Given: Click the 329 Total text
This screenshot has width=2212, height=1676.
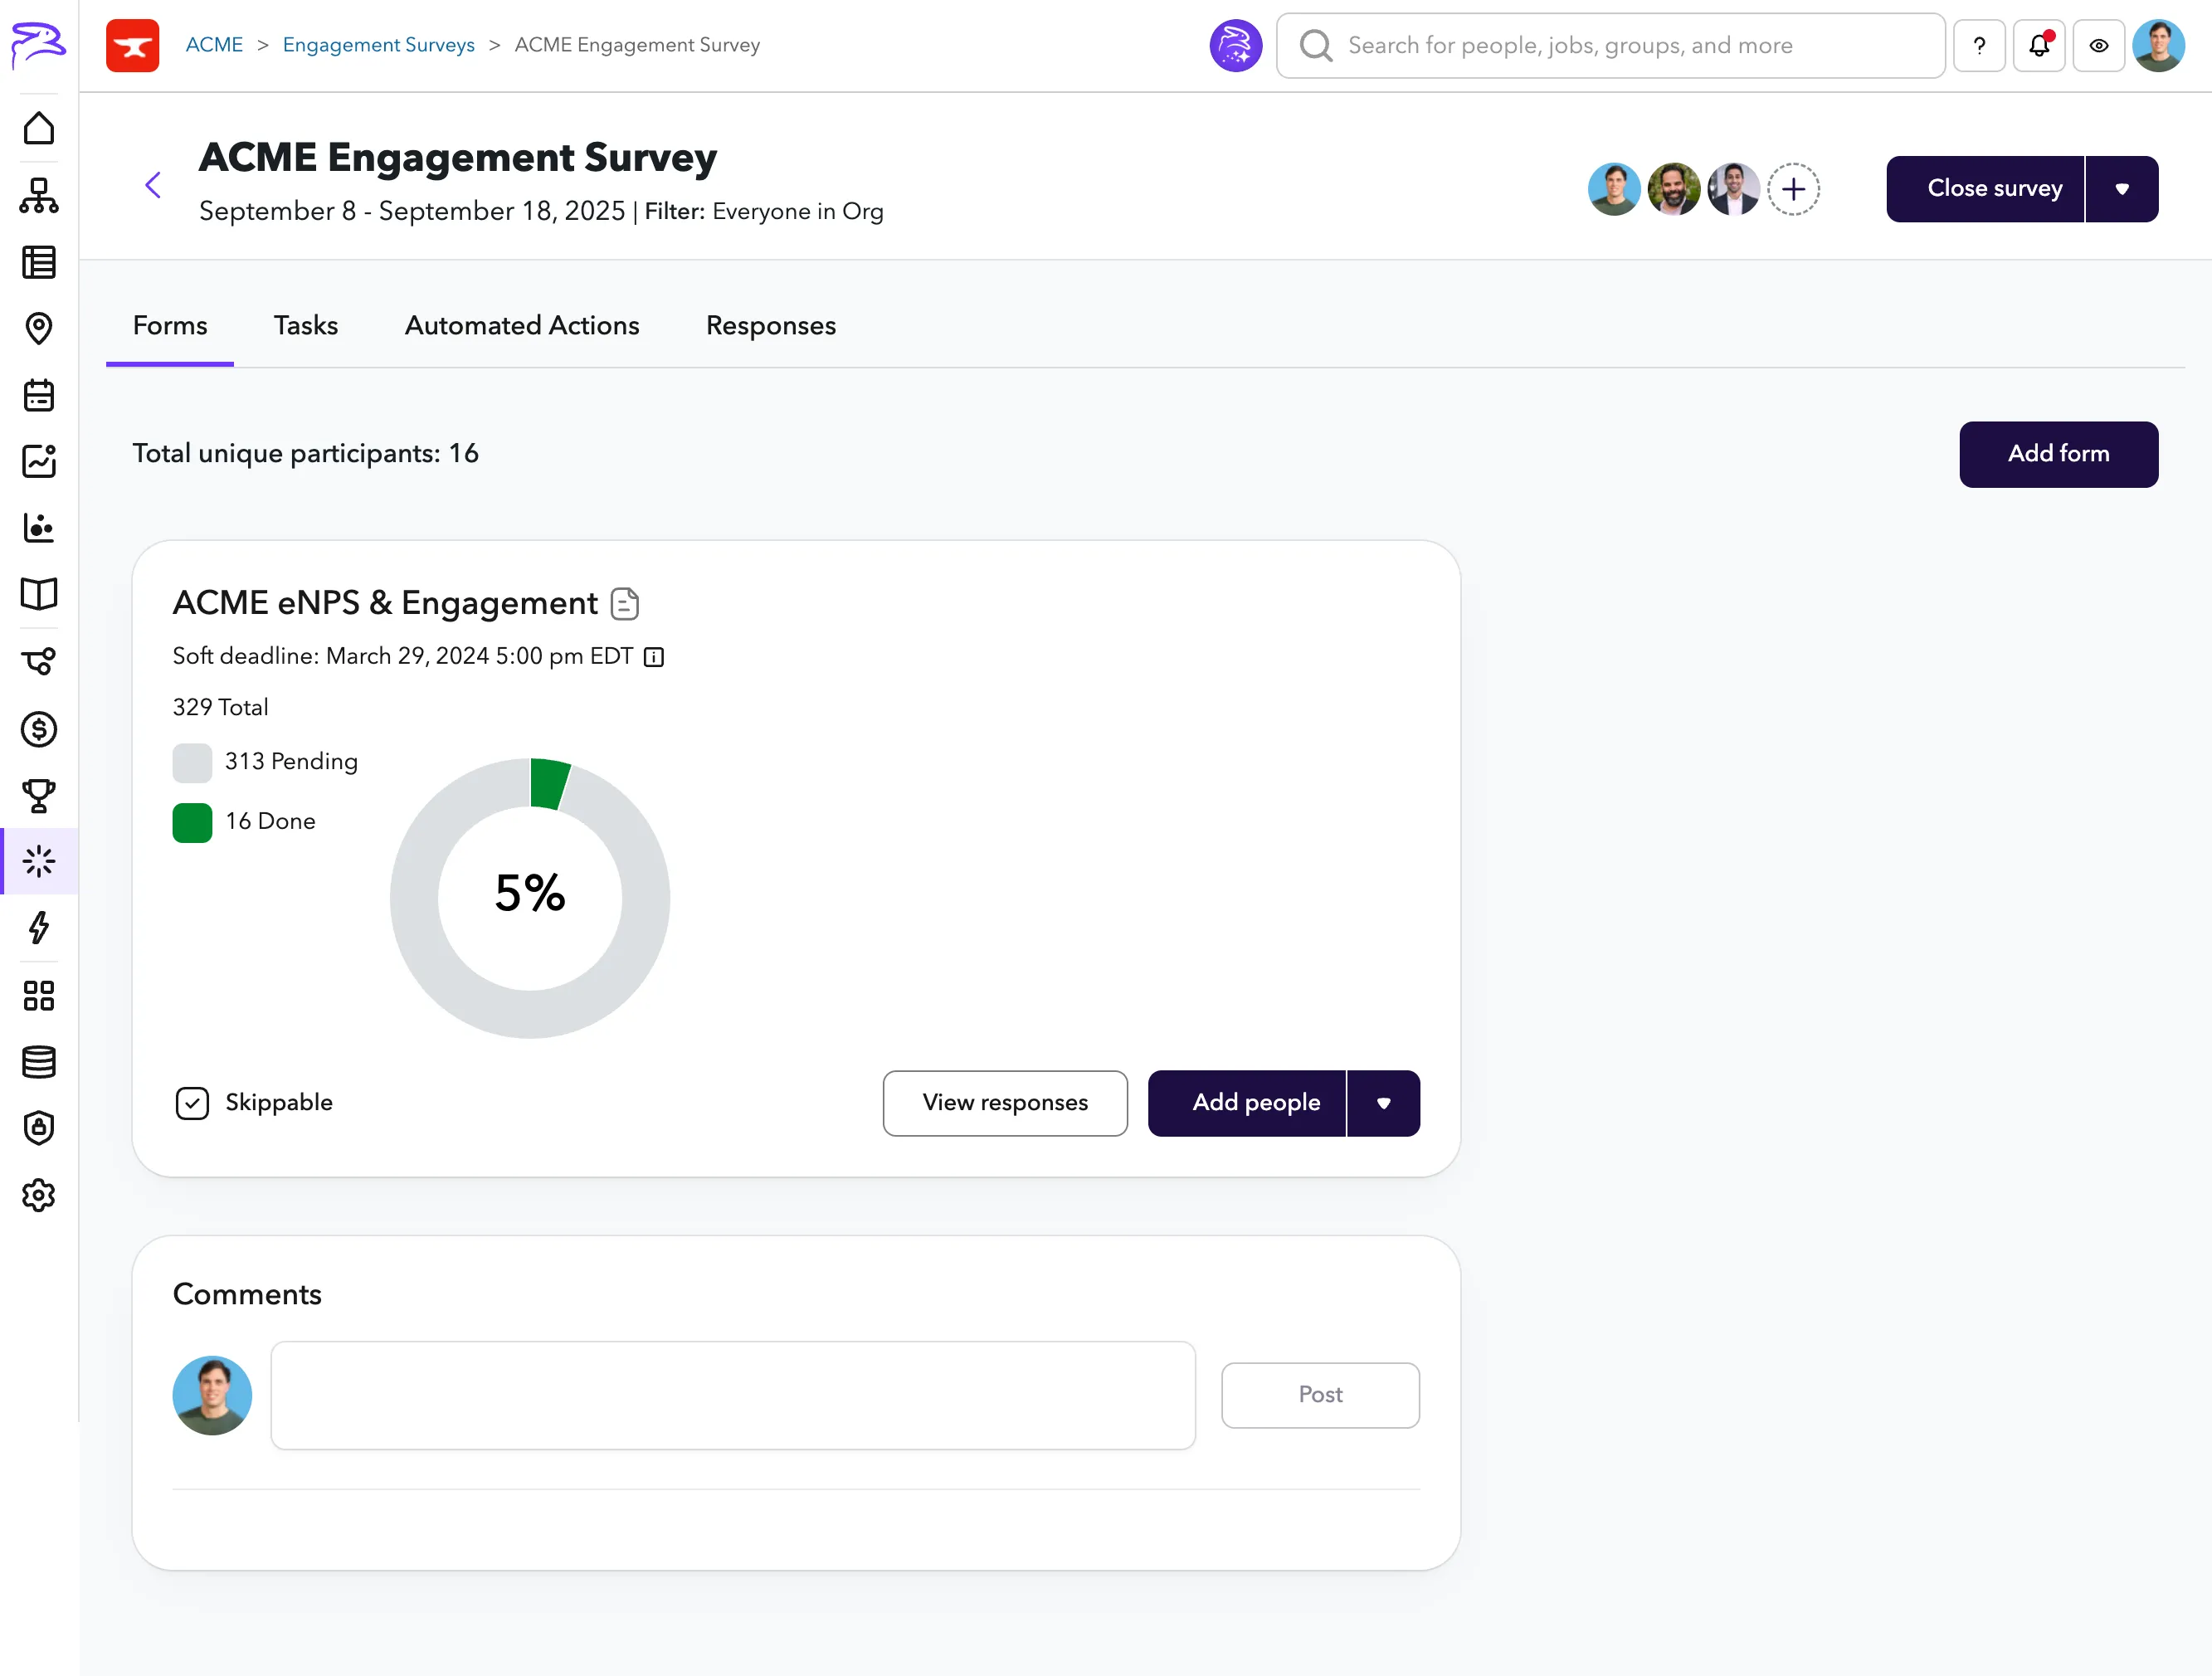Looking at the screenshot, I should (x=220, y=707).
